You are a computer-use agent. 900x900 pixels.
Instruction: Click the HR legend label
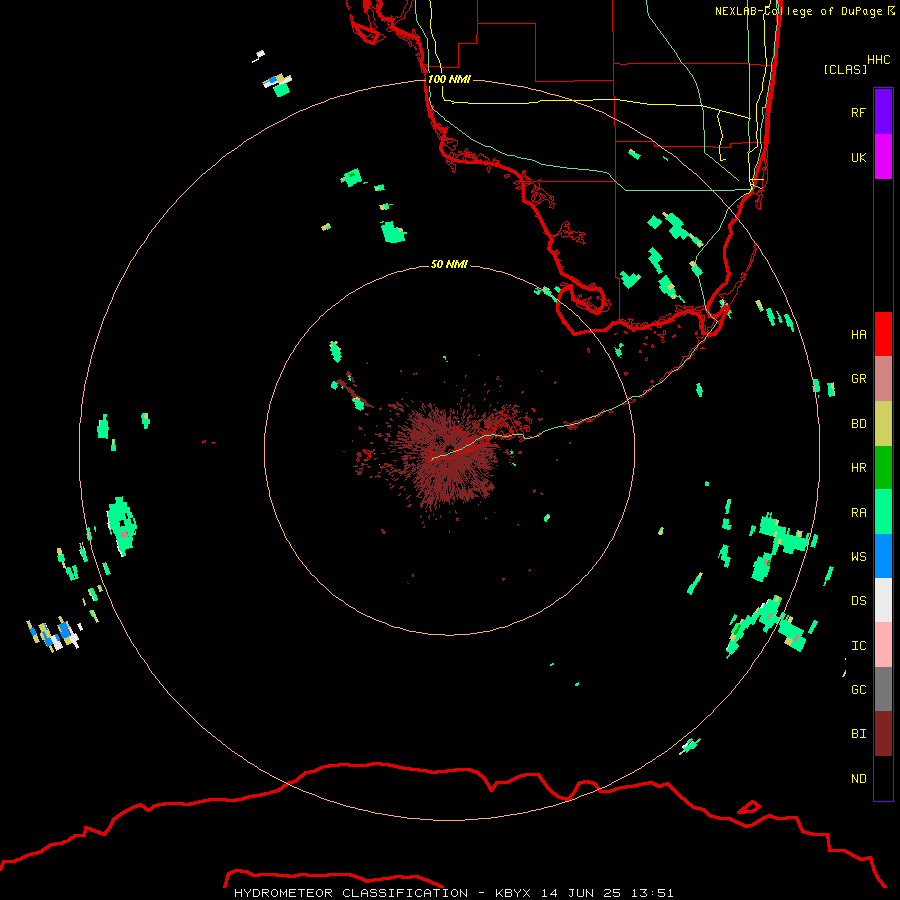point(858,468)
